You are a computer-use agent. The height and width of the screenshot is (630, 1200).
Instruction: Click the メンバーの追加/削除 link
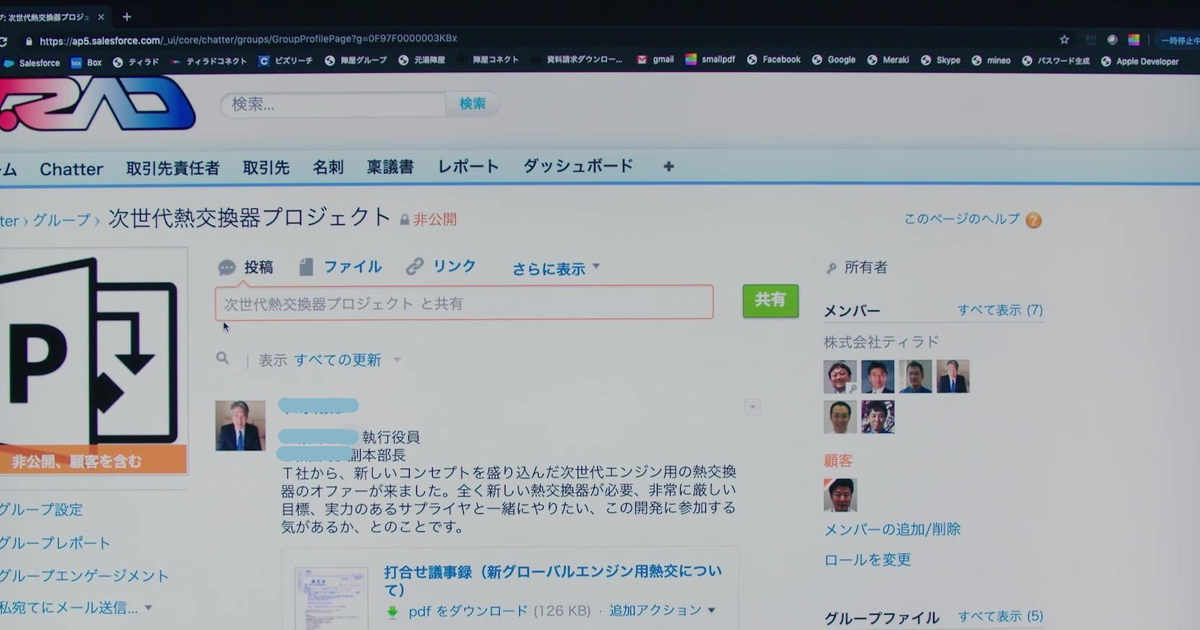click(892, 529)
